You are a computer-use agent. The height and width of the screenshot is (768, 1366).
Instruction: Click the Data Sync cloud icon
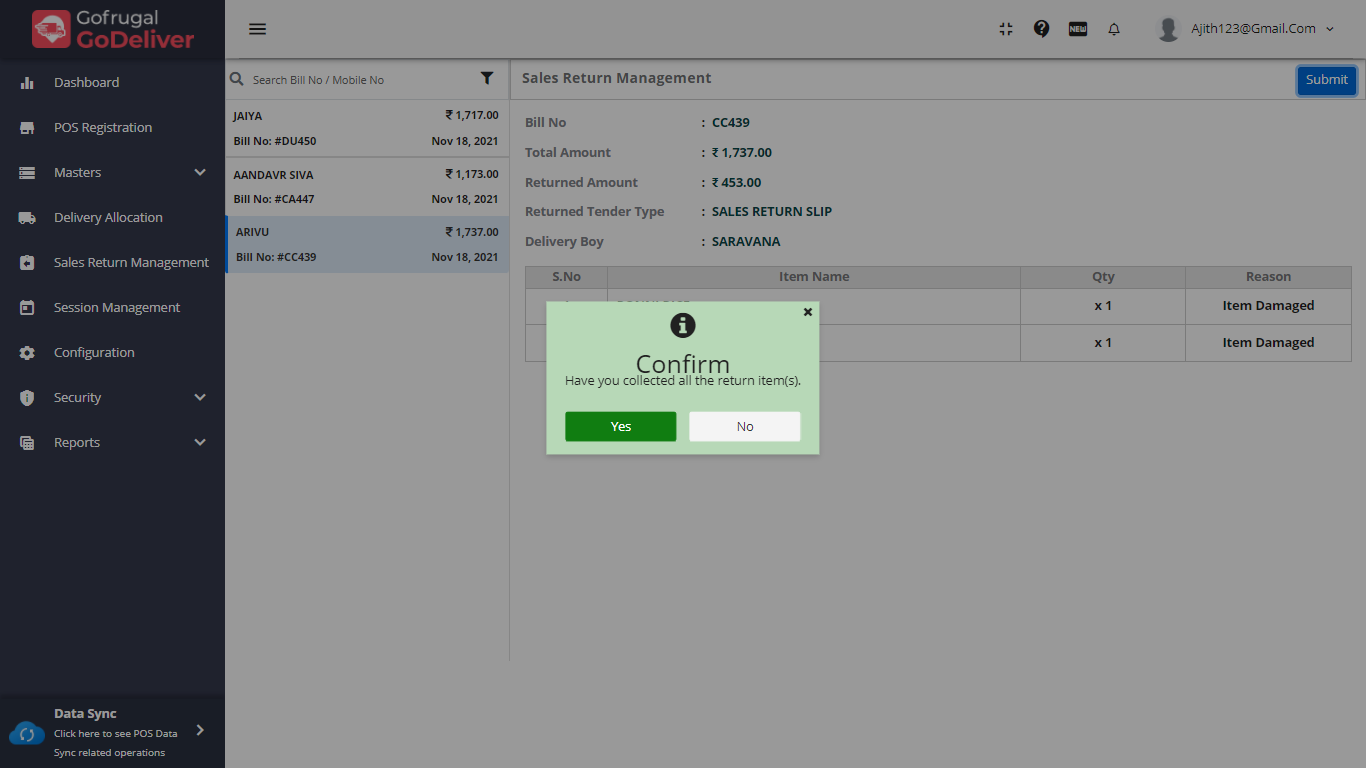tap(27, 733)
